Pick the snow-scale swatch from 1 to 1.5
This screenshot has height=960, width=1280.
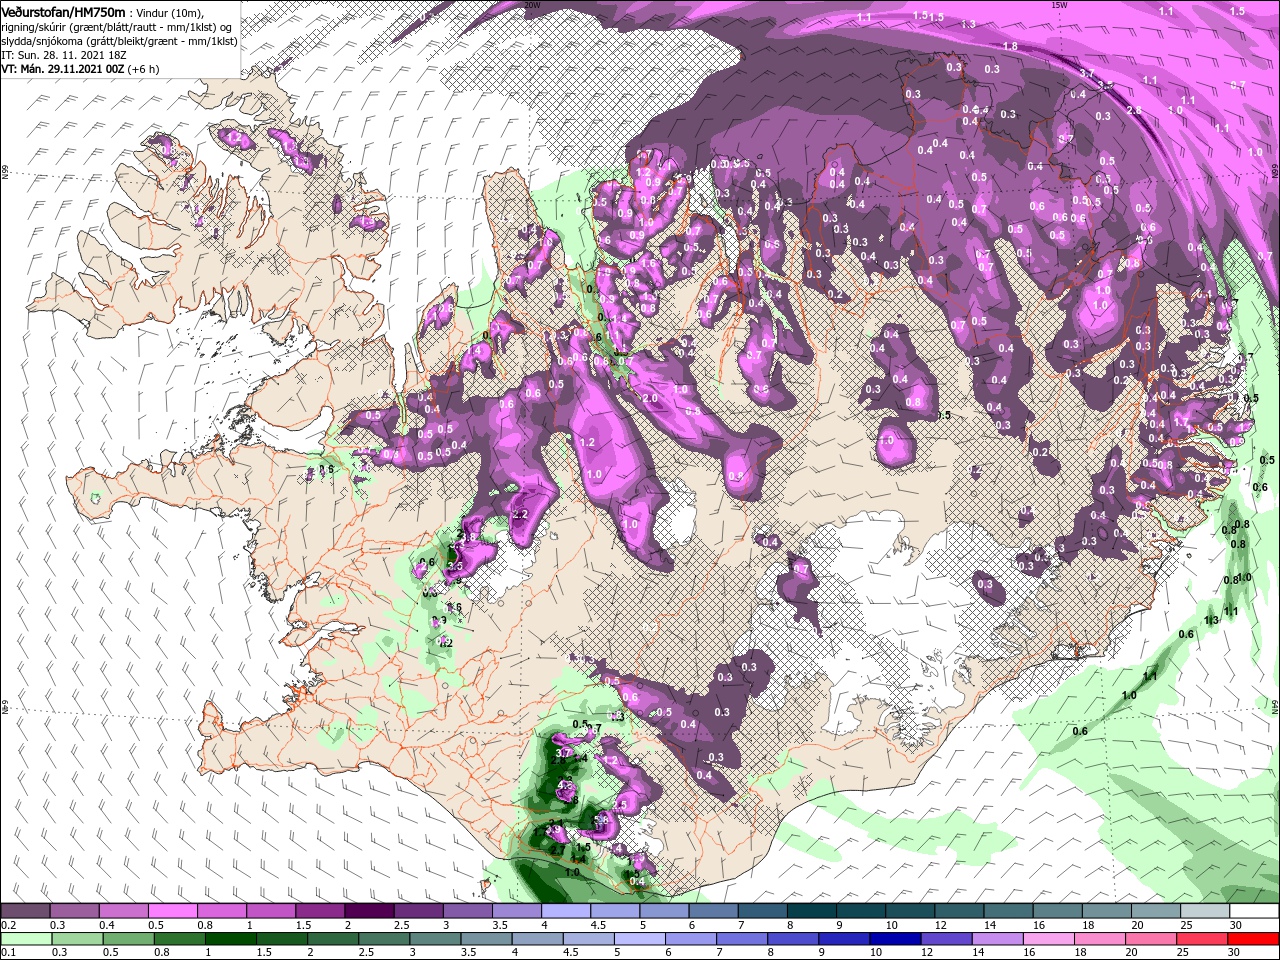[x=270, y=911]
